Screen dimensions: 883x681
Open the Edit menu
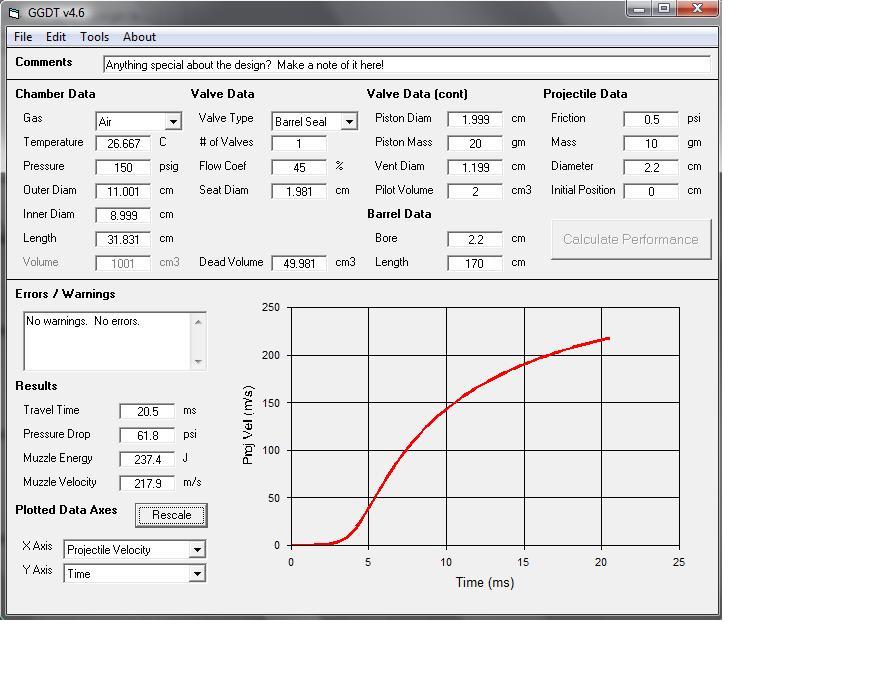56,37
